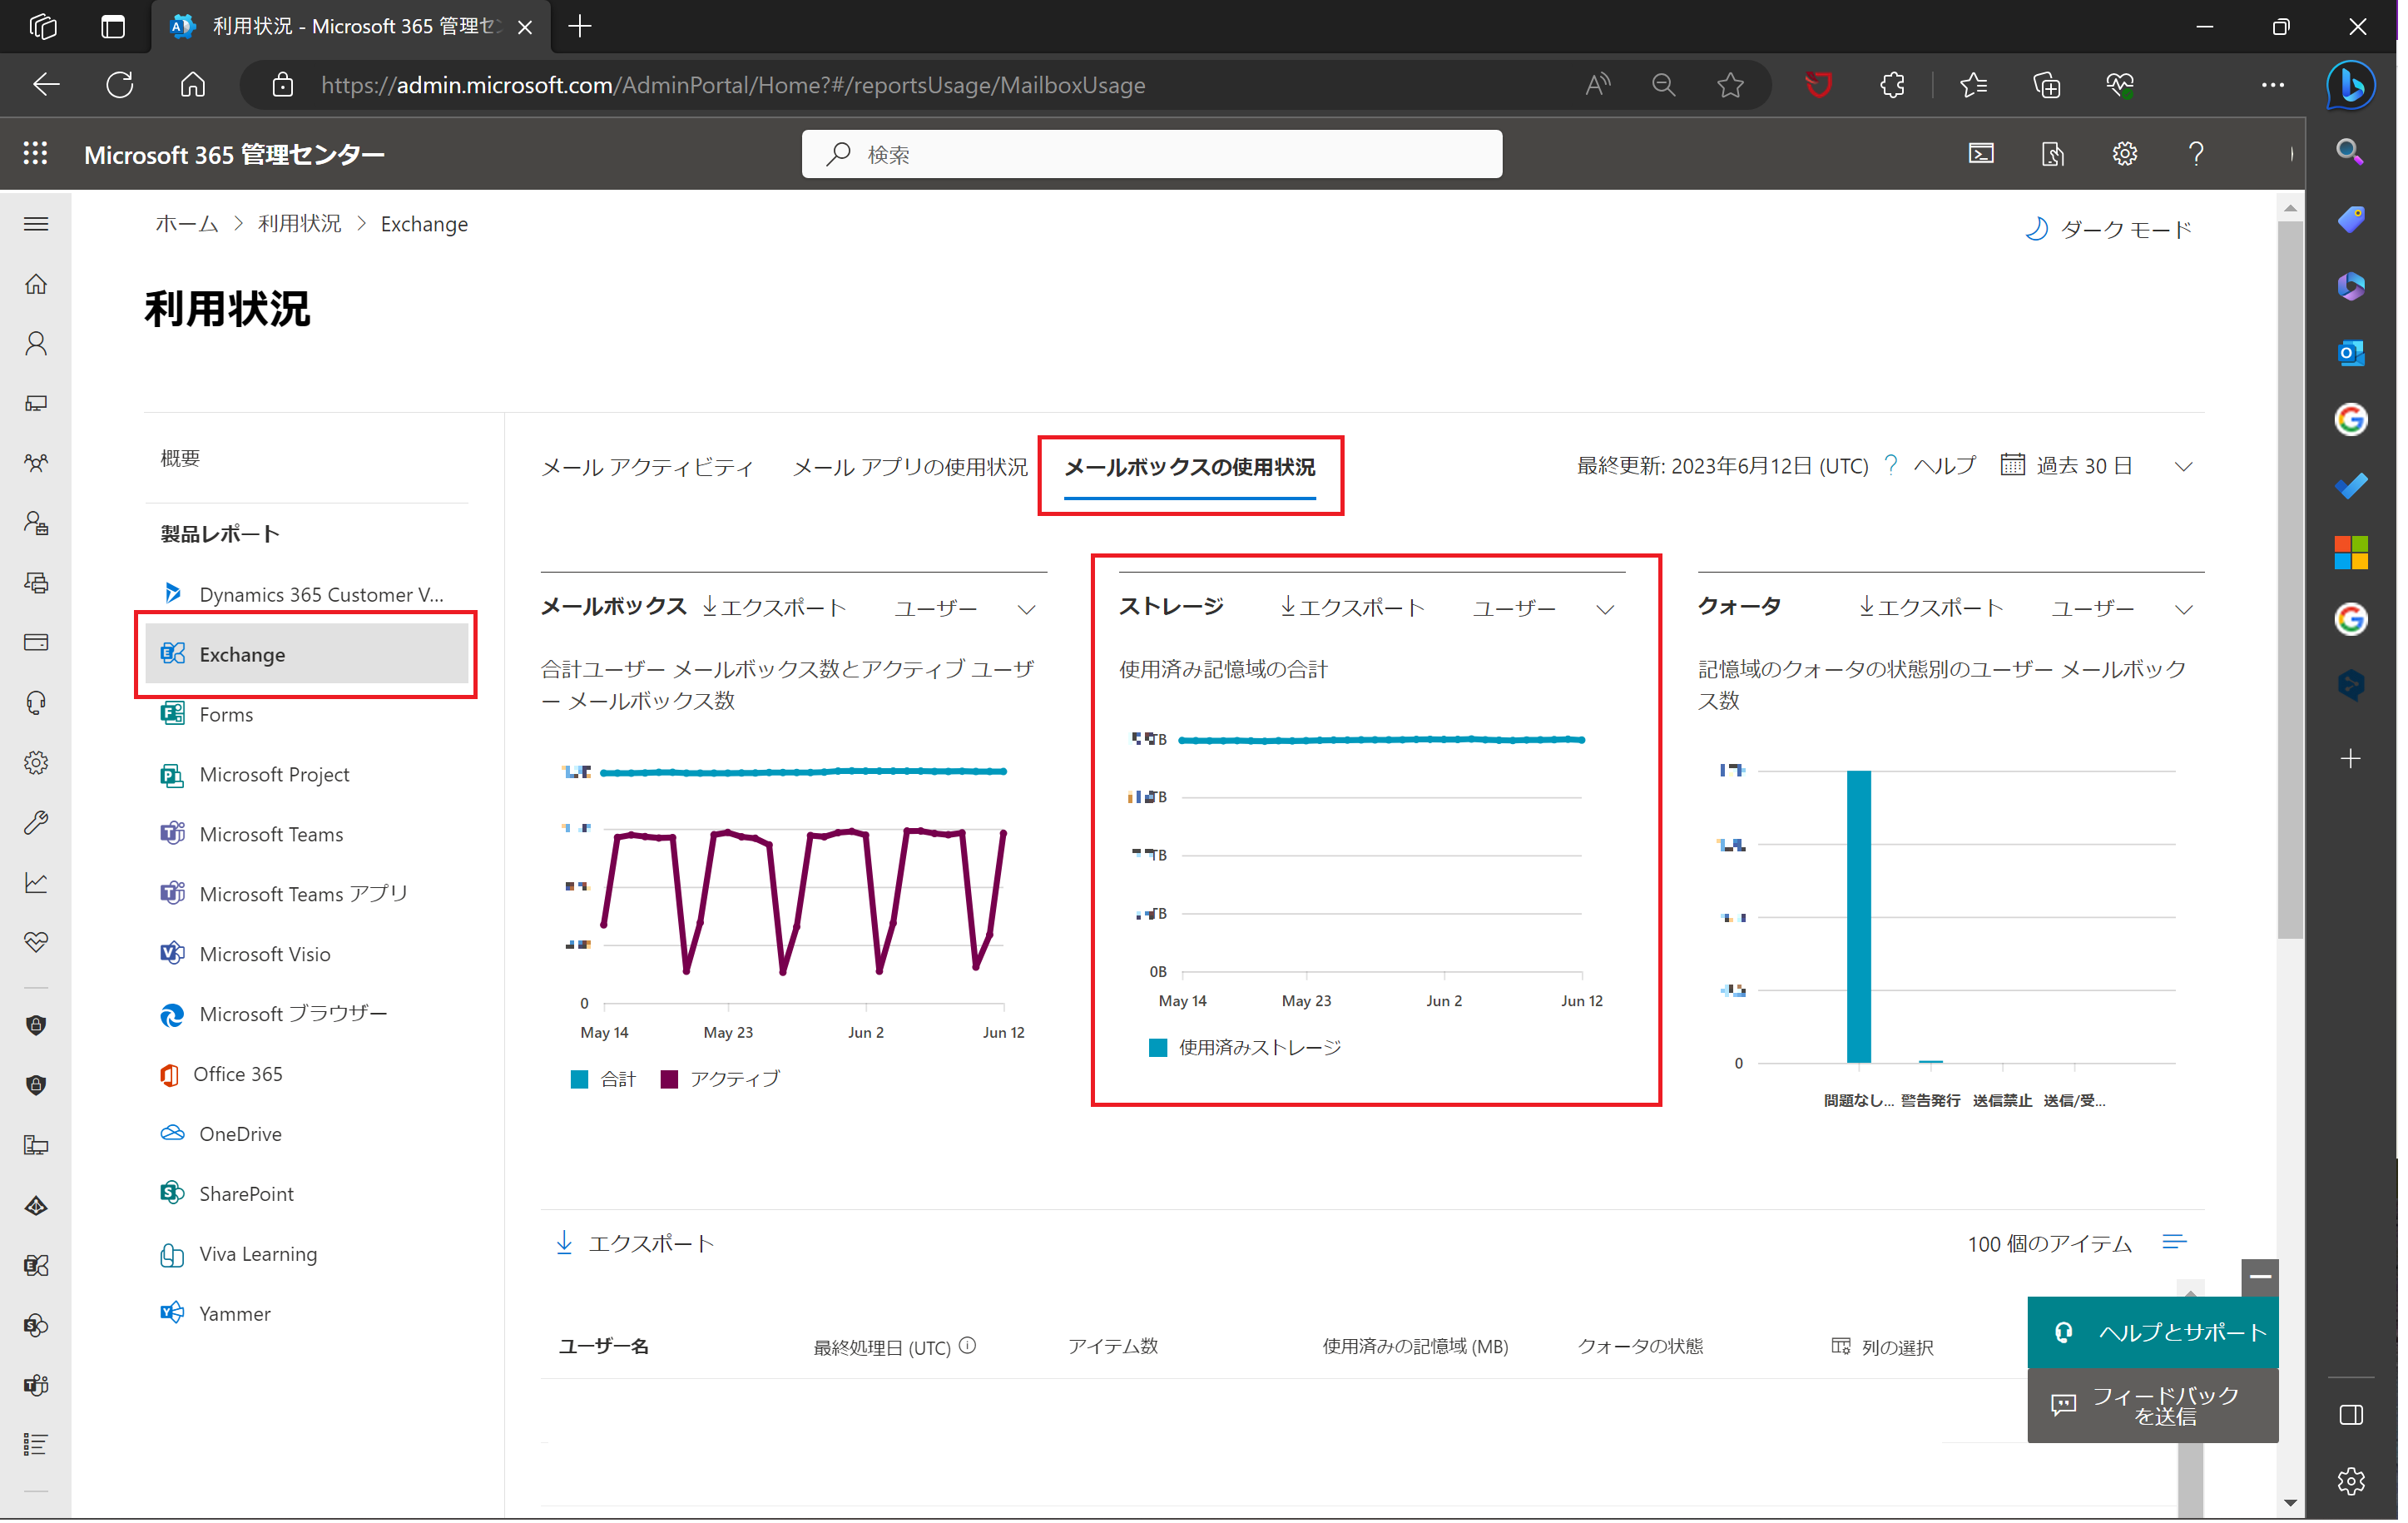Select メールボックスの使用状況 tab
Image resolution: width=2408 pixels, height=1523 pixels.
[1190, 467]
